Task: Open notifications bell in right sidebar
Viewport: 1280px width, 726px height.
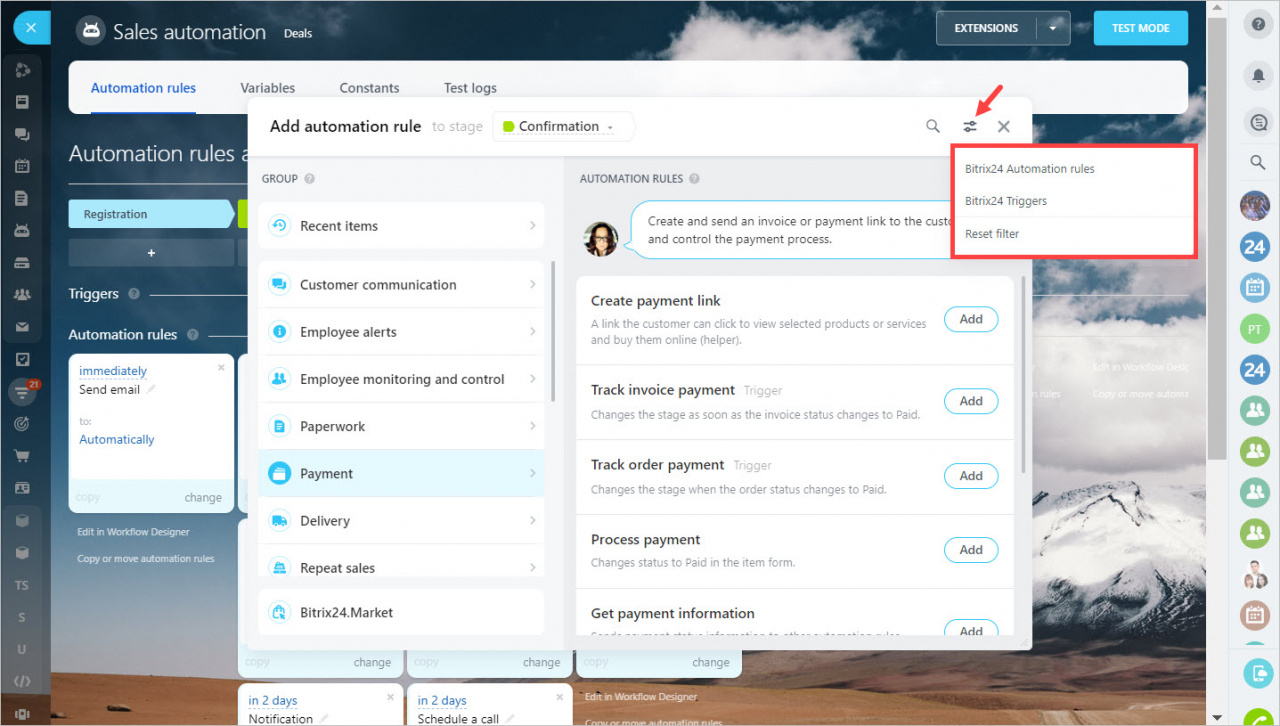Action: (1258, 75)
